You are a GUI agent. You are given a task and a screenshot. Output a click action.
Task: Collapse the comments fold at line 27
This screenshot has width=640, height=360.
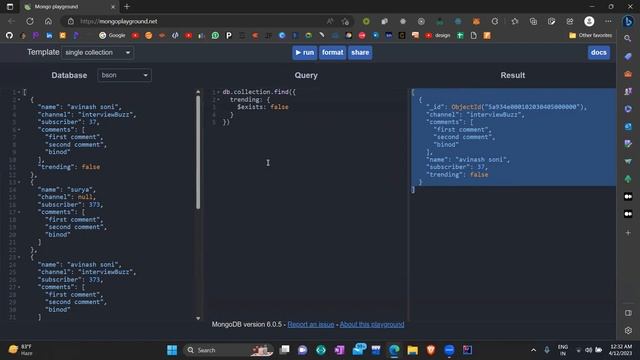click(x=19, y=287)
